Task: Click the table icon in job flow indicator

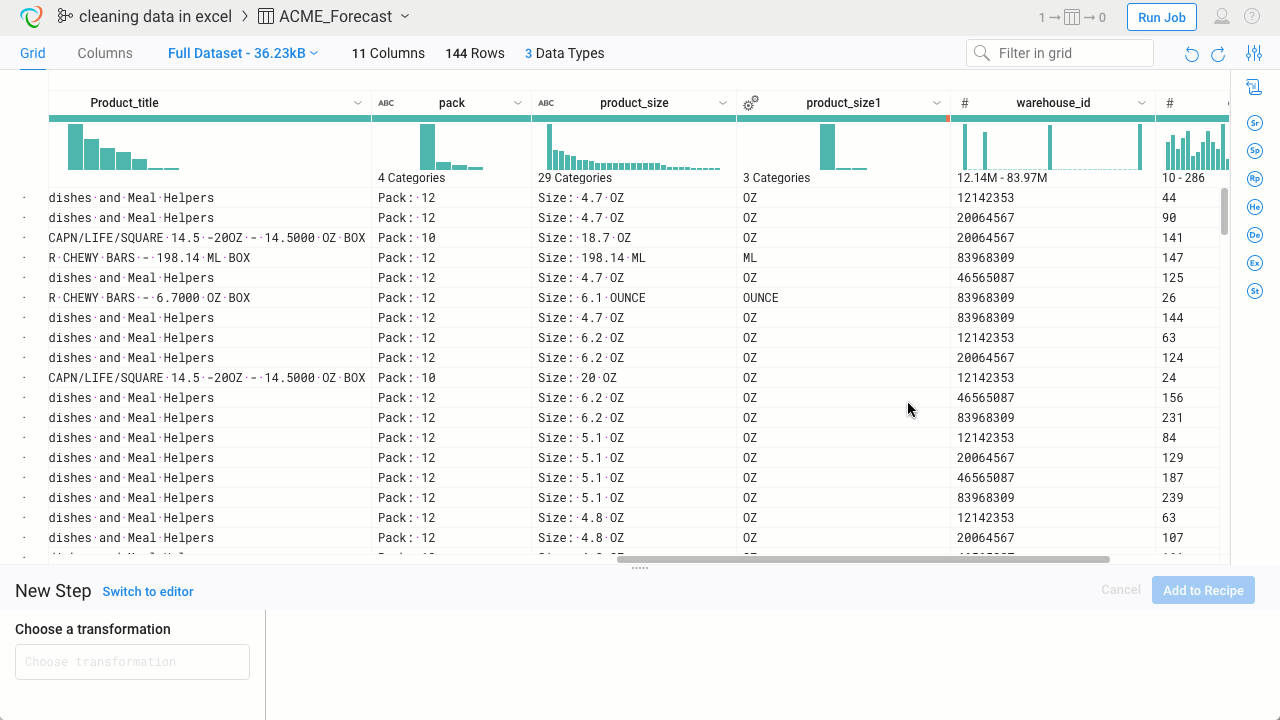Action: pyautogui.click(x=1072, y=17)
